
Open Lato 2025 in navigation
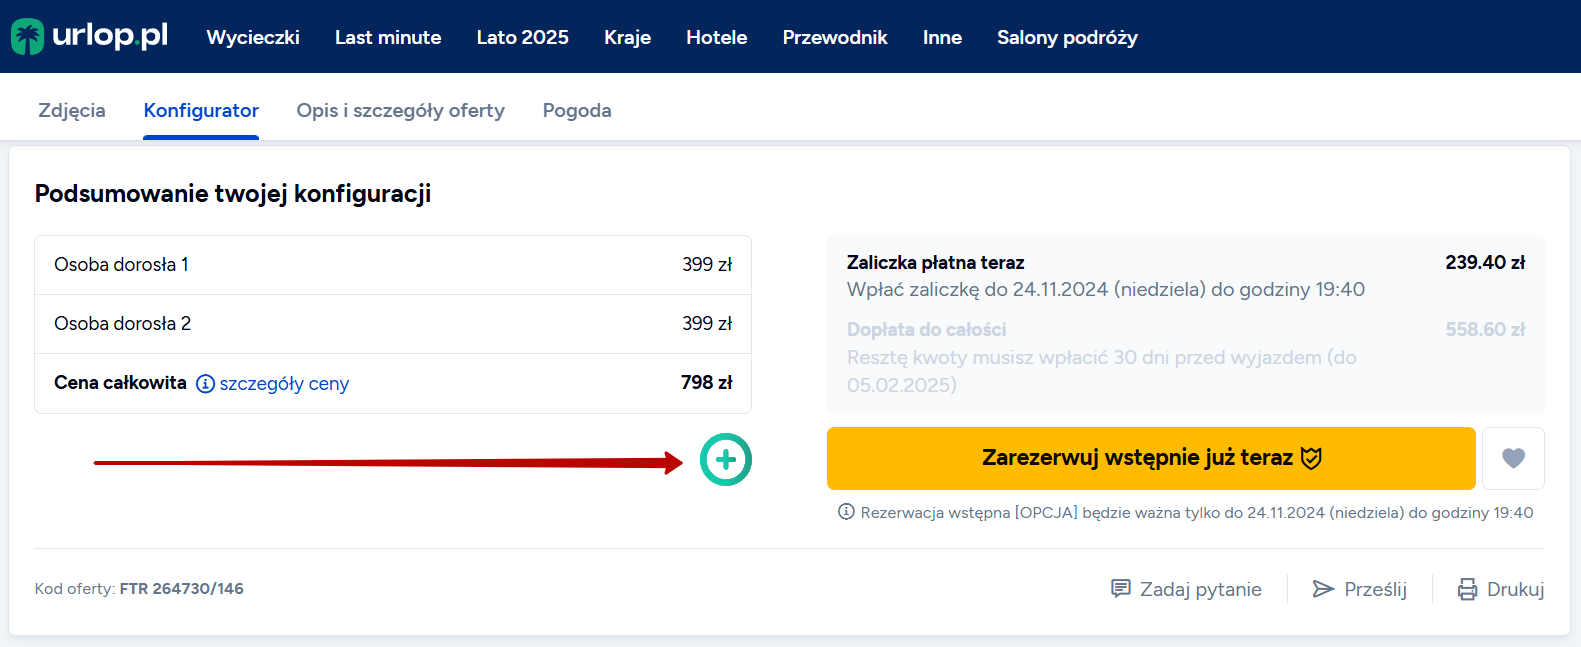[x=523, y=37]
